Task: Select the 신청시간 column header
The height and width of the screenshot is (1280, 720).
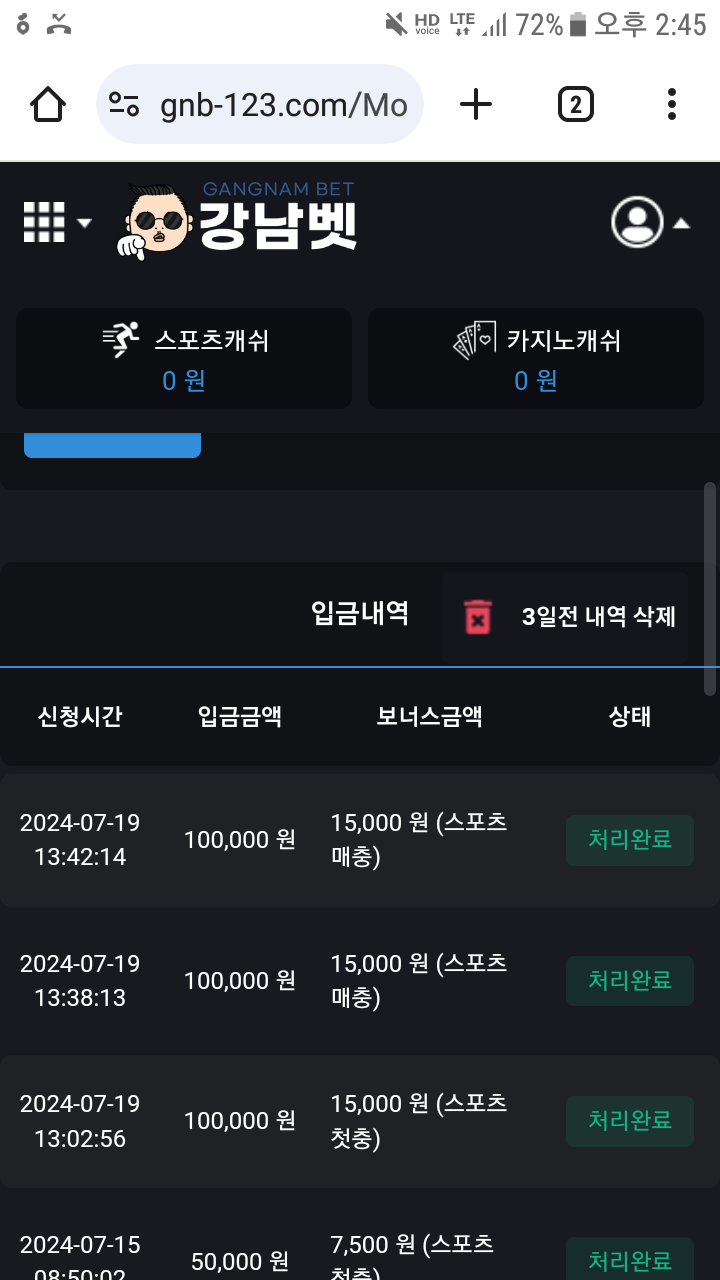Action: (x=80, y=716)
